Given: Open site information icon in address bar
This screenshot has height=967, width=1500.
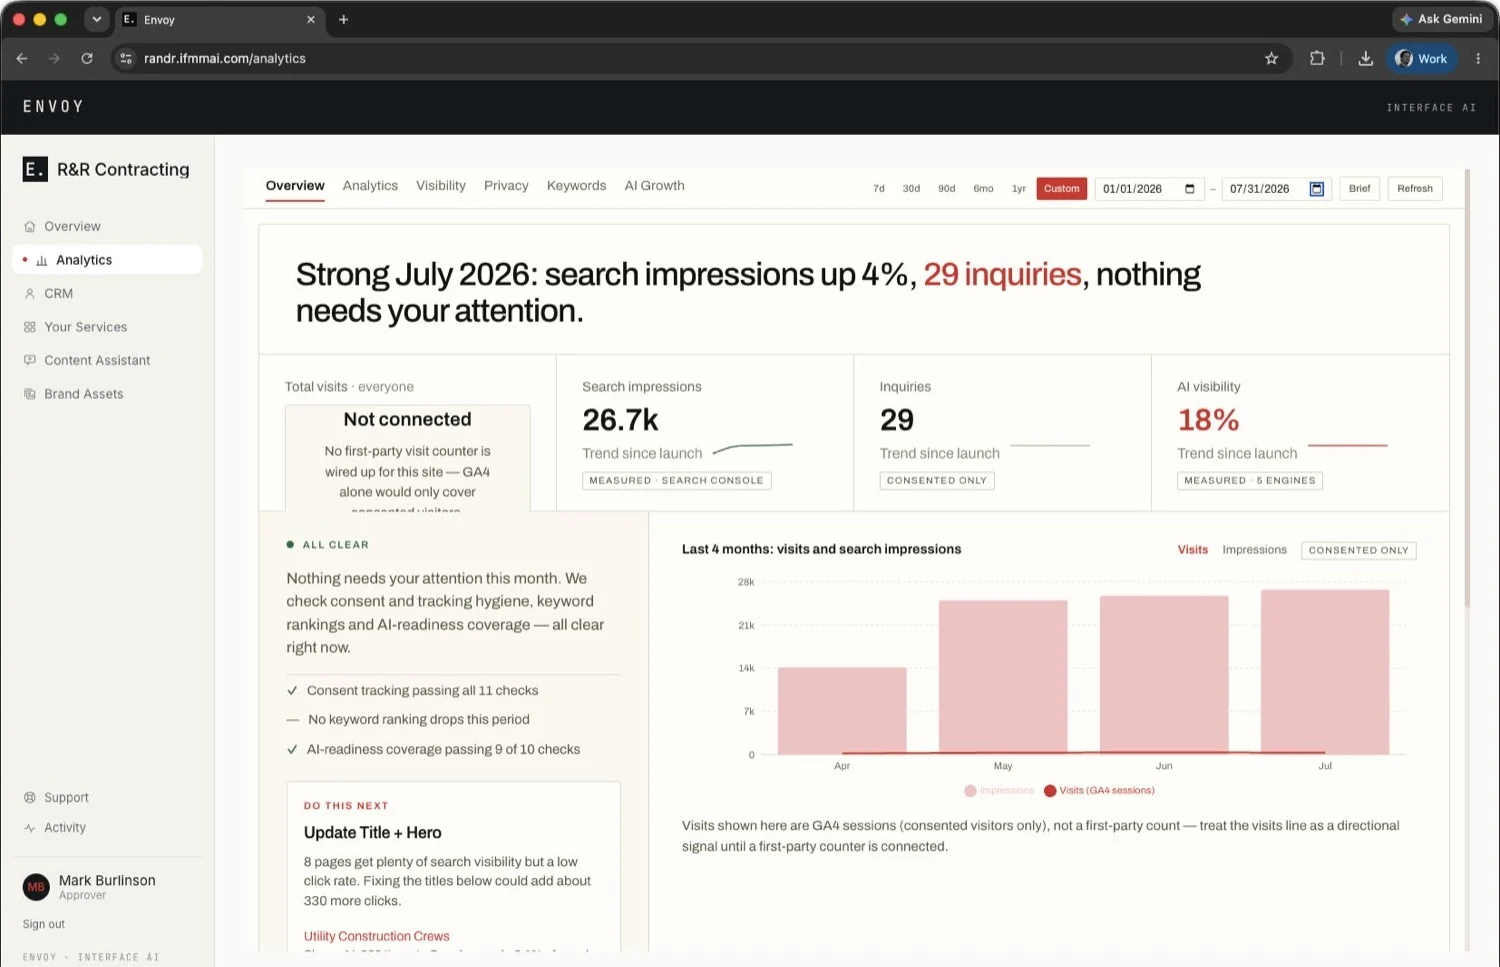Looking at the screenshot, I should click(x=126, y=59).
